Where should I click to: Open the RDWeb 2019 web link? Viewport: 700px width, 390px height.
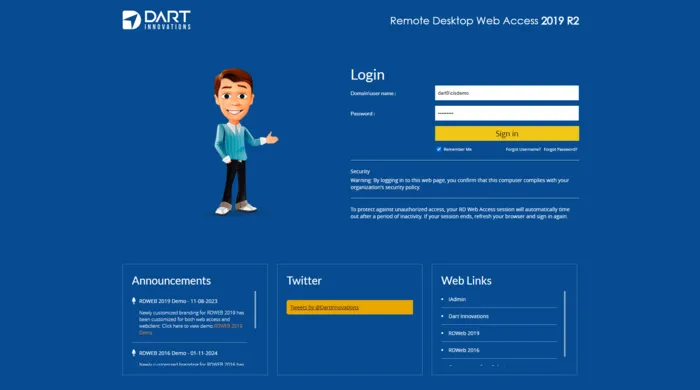[464, 333]
